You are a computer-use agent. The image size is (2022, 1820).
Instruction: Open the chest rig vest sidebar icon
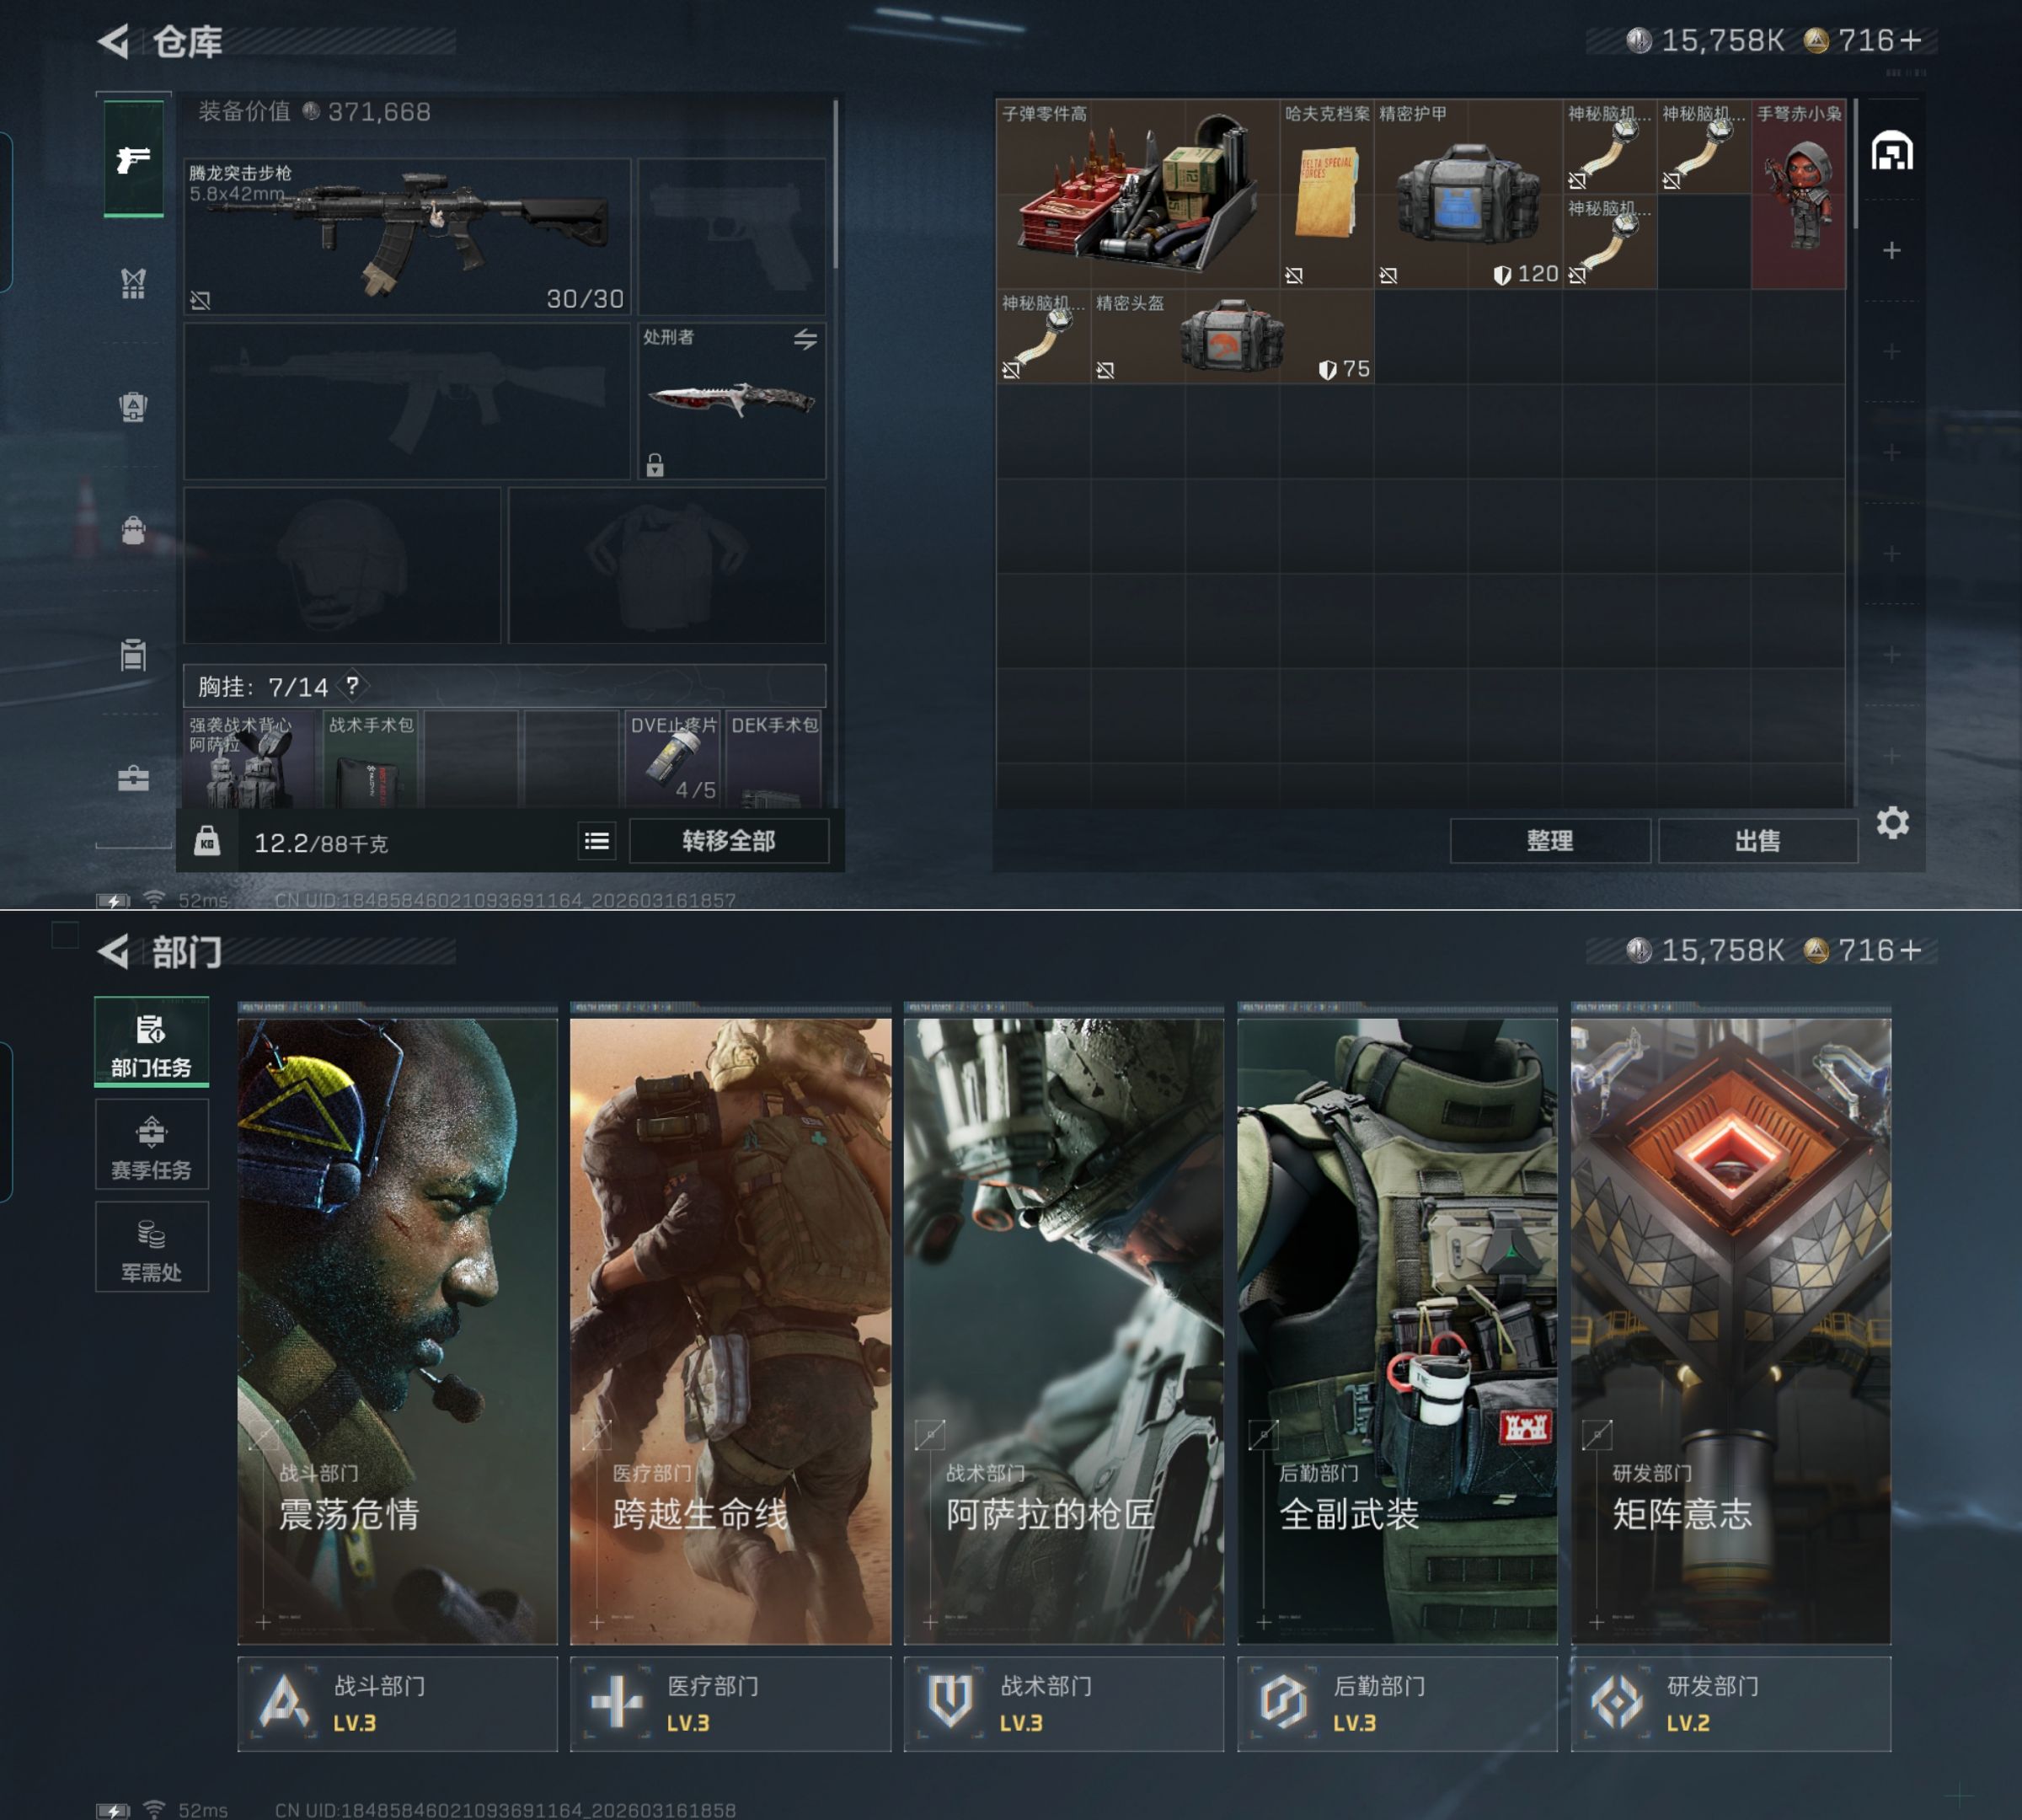tap(133, 283)
